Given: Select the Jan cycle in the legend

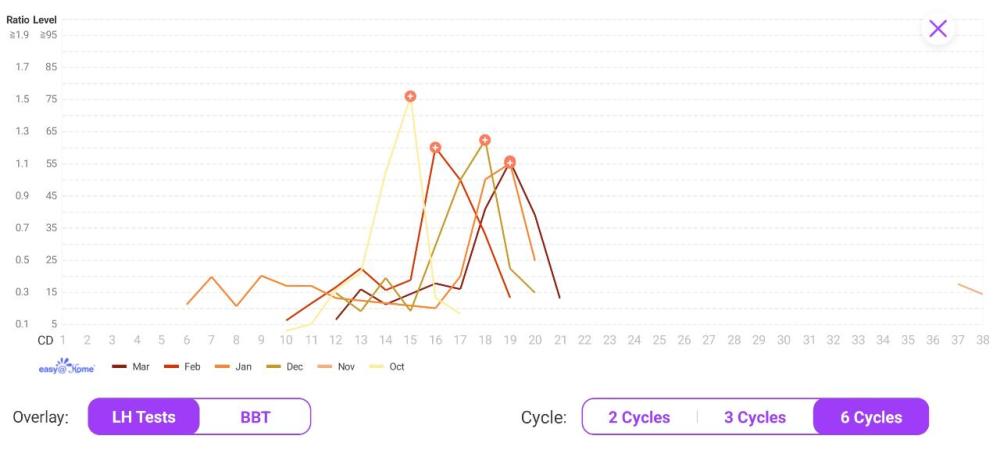Looking at the screenshot, I should [233, 367].
